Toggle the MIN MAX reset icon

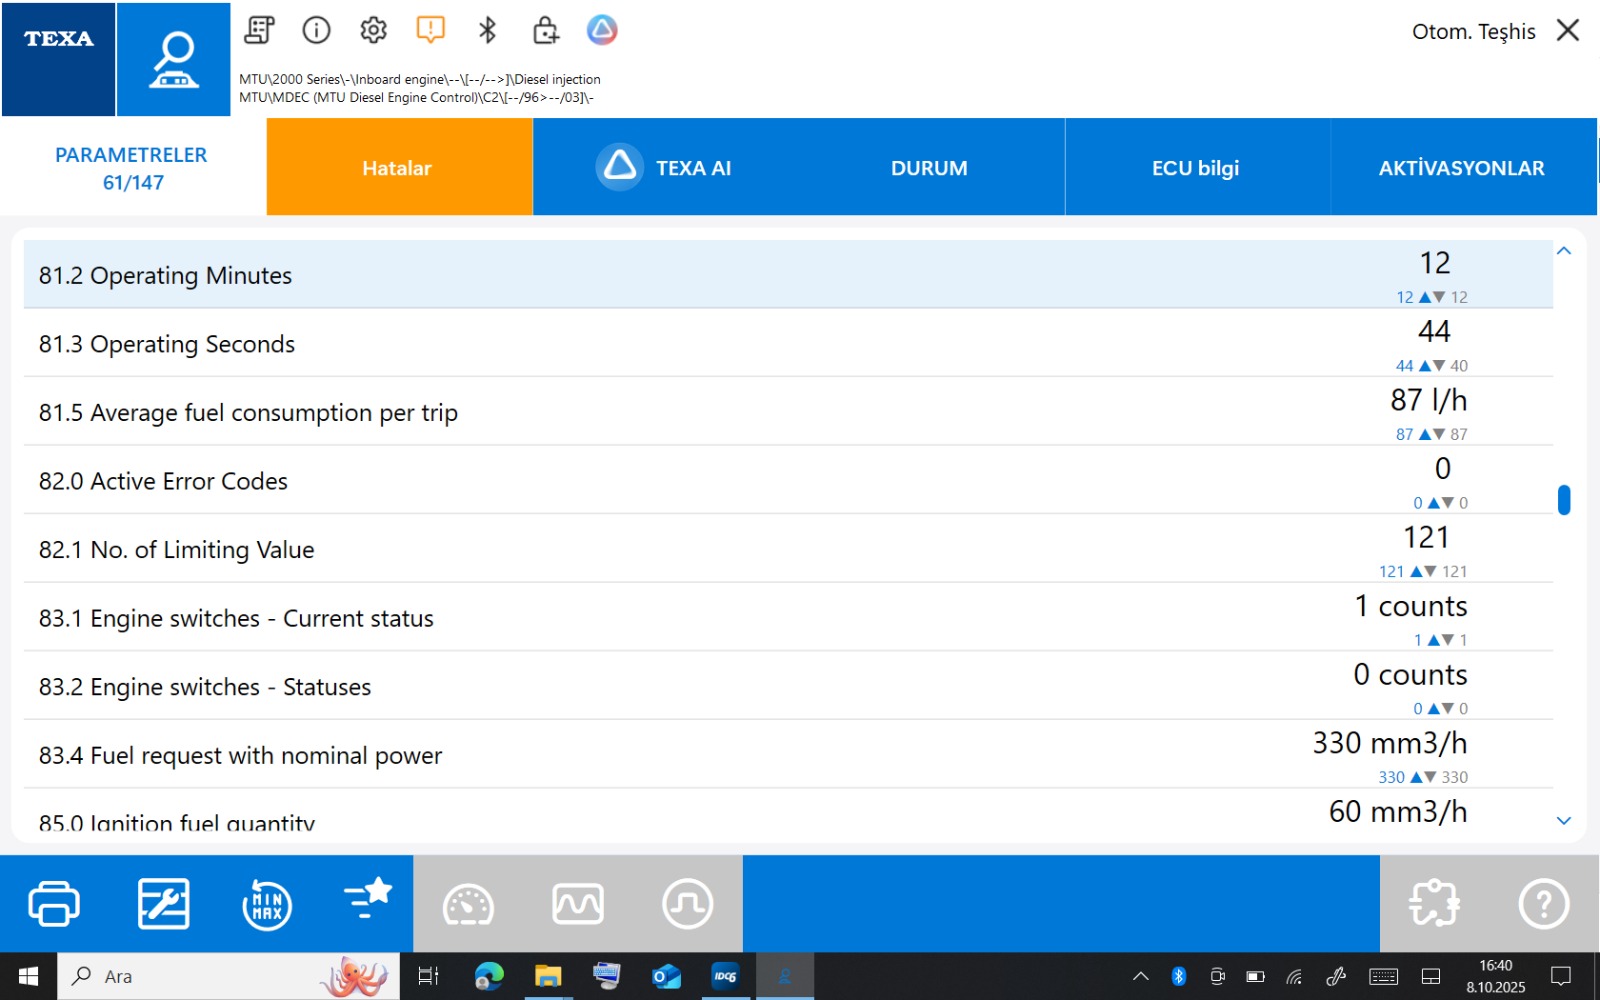point(267,905)
